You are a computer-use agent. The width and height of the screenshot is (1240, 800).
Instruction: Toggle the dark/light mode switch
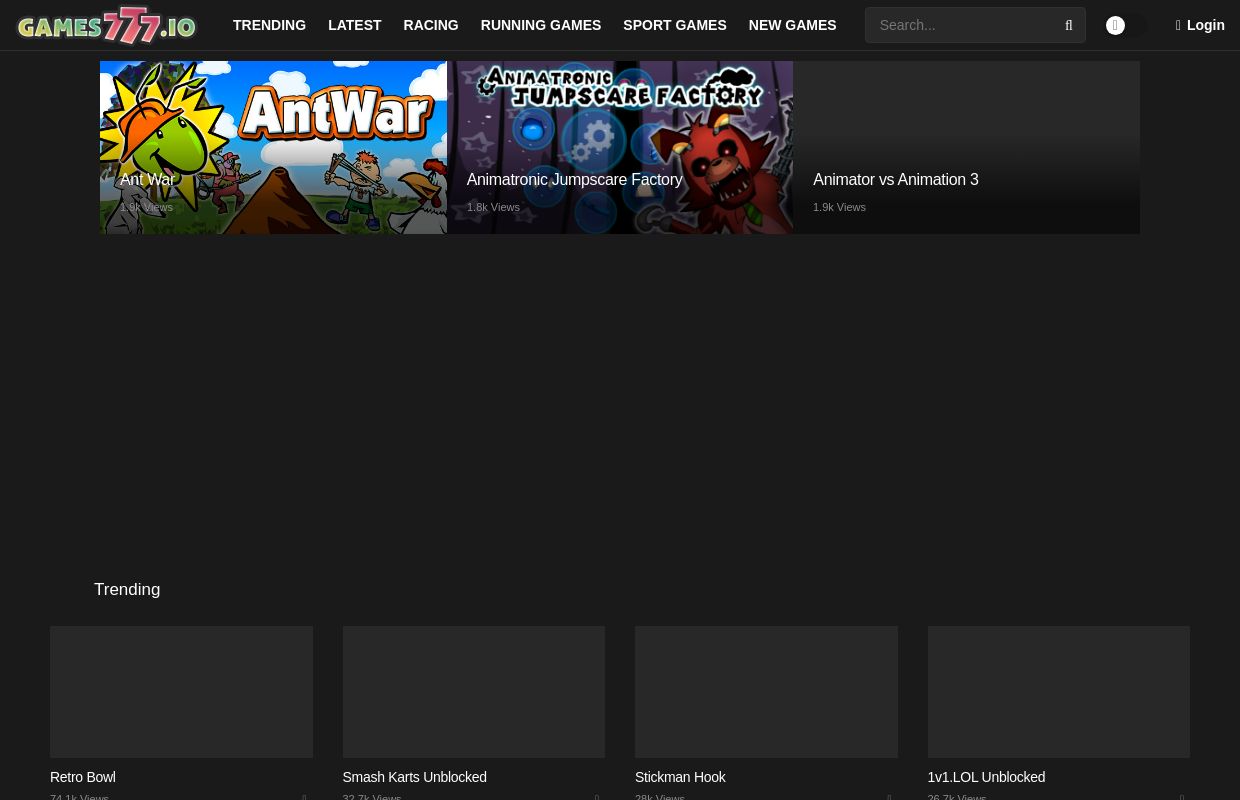(x=1126, y=25)
